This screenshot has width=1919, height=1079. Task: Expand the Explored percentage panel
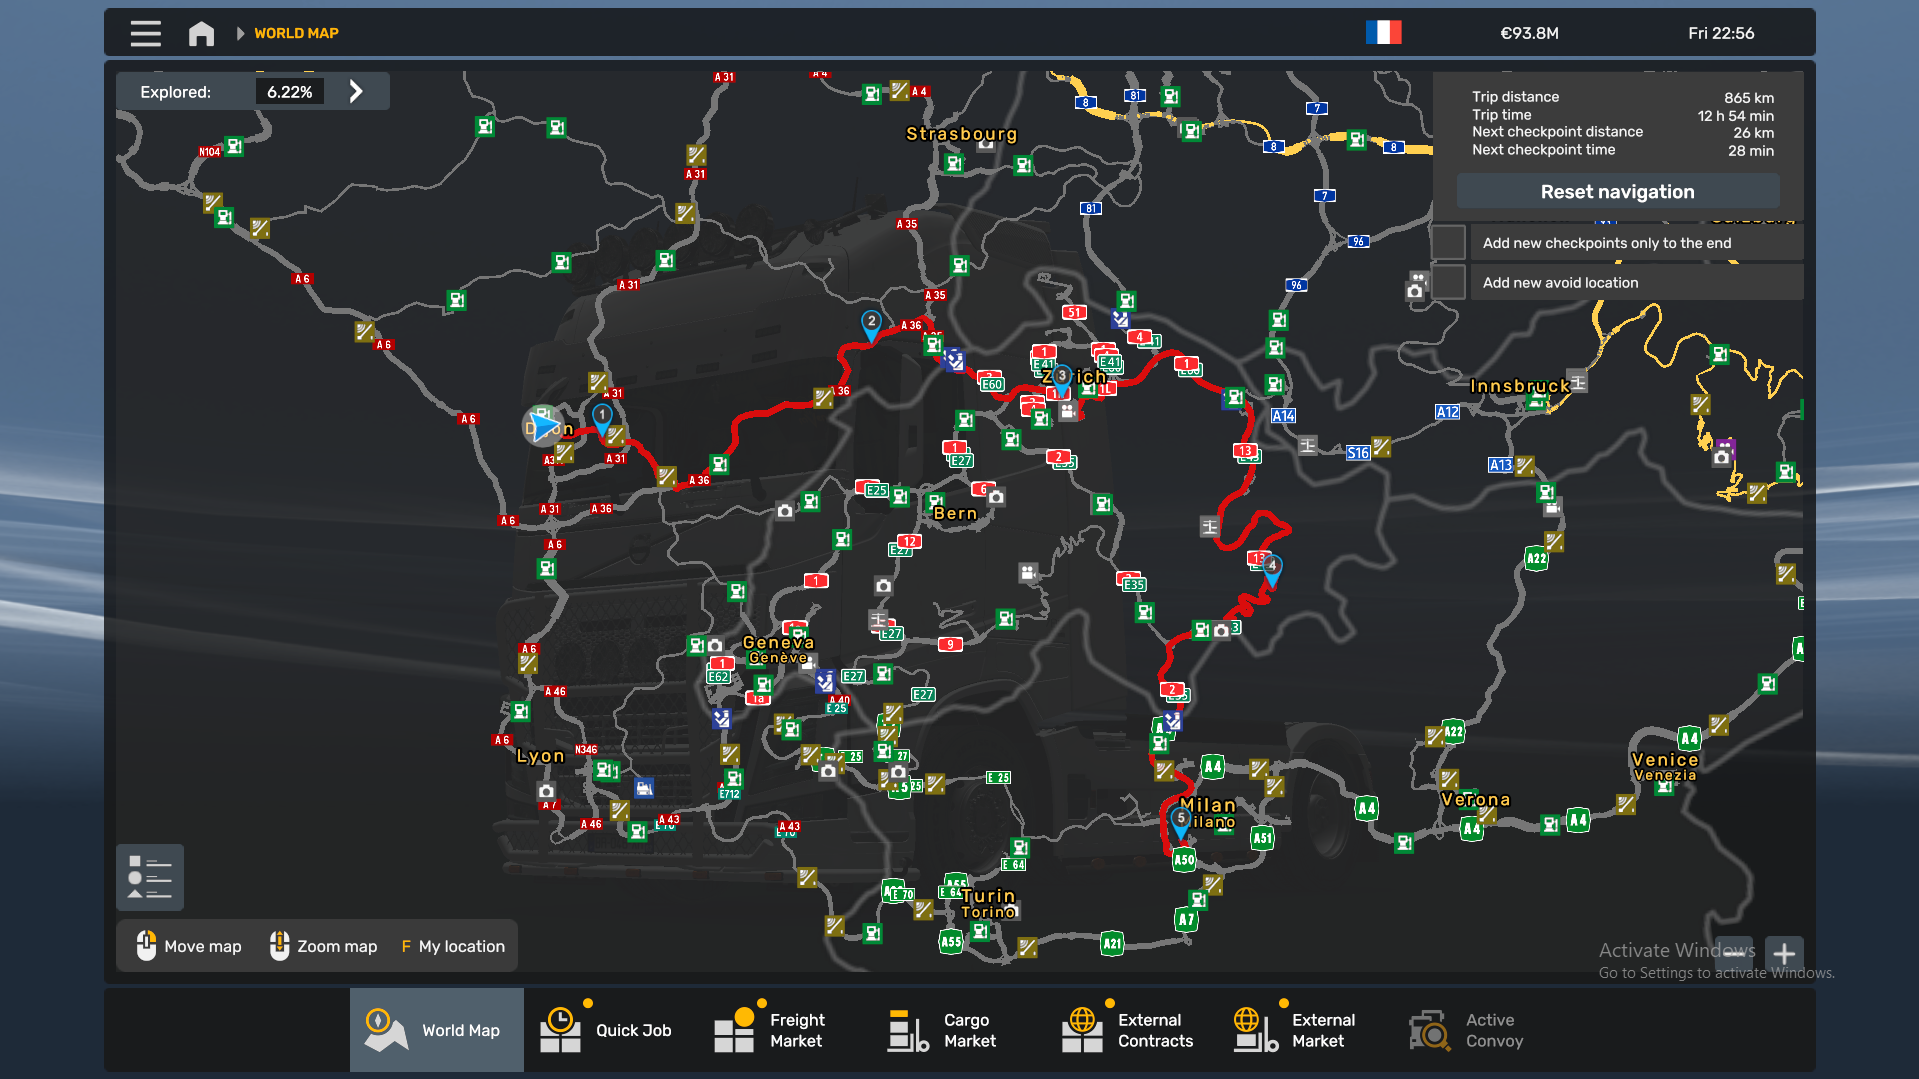pyautogui.click(x=356, y=92)
